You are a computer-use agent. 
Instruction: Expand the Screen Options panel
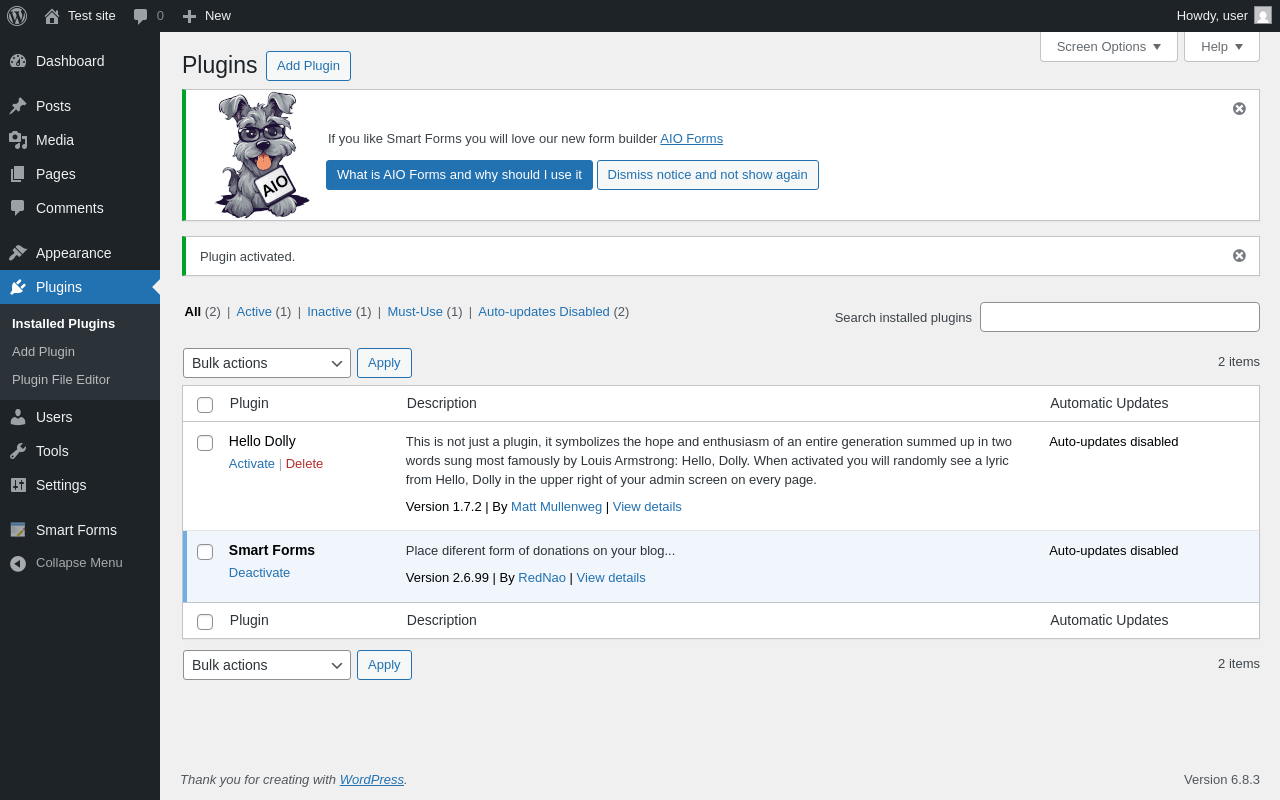coord(1109,46)
